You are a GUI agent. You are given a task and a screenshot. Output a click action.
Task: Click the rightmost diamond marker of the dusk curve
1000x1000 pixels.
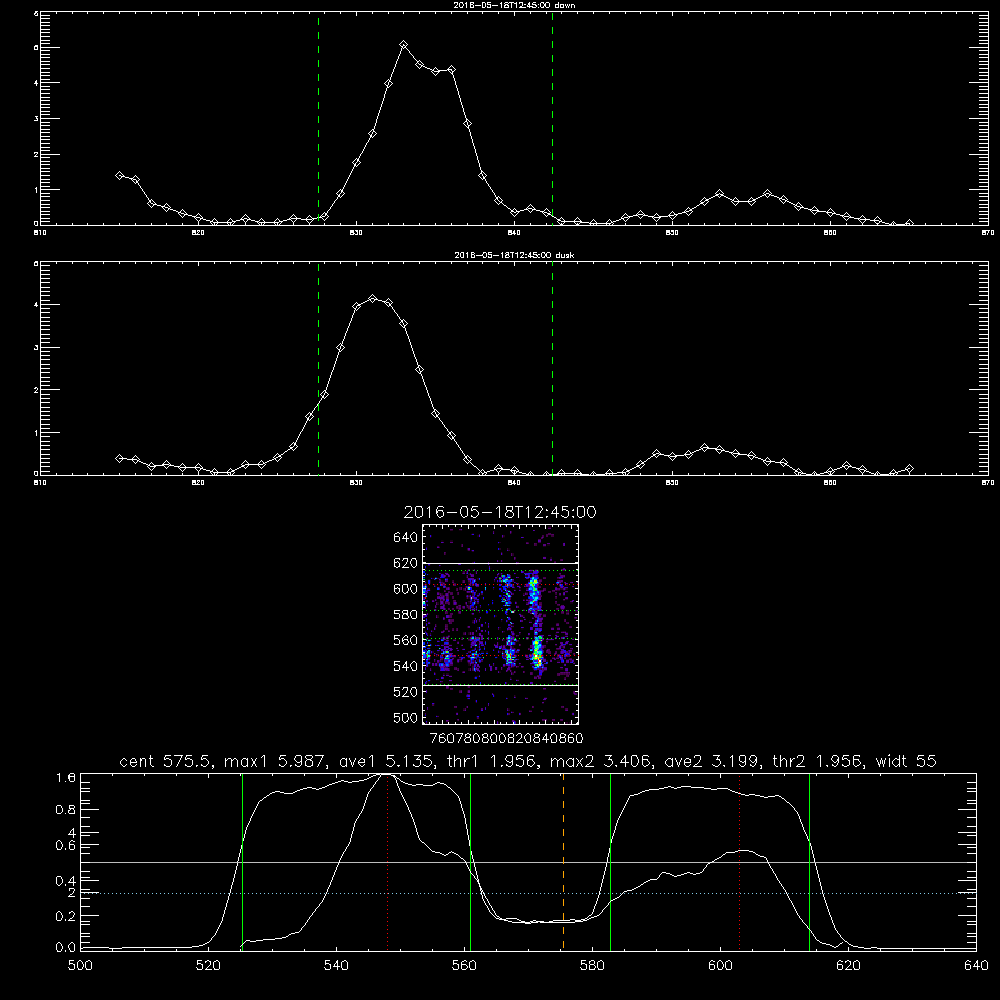point(909,469)
